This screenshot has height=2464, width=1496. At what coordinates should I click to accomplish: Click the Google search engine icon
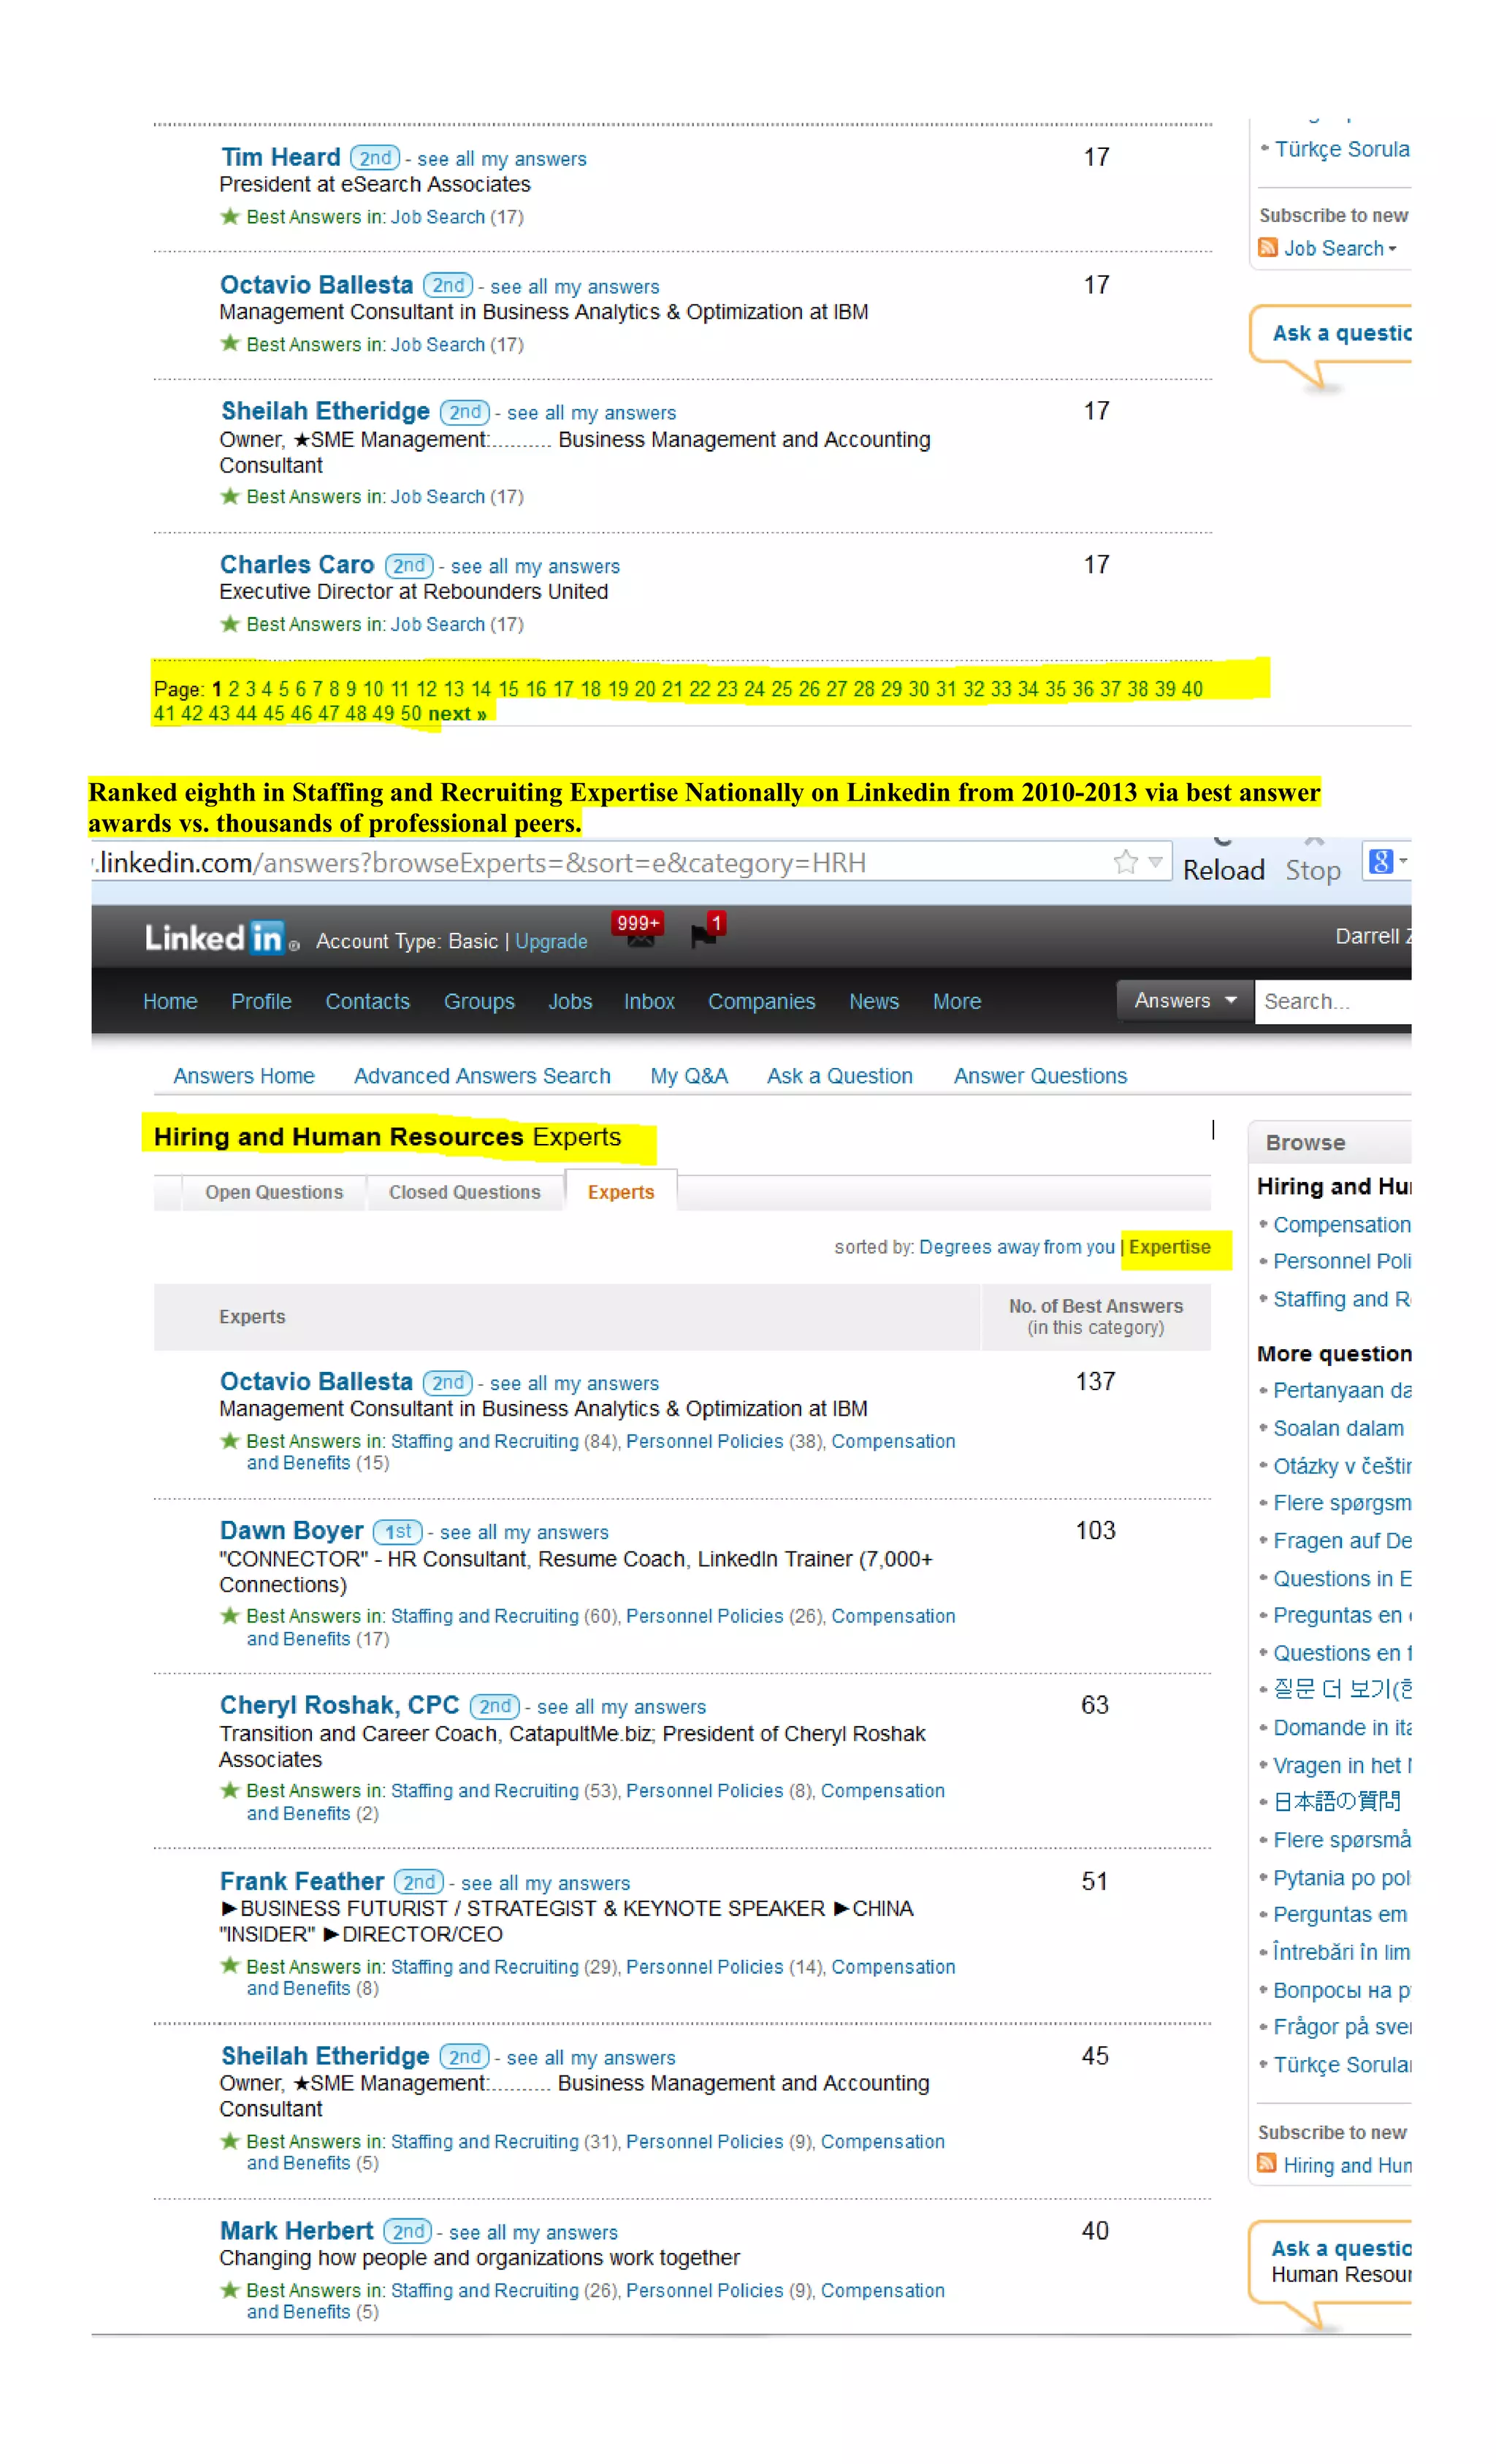pyautogui.click(x=1381, y=861)
